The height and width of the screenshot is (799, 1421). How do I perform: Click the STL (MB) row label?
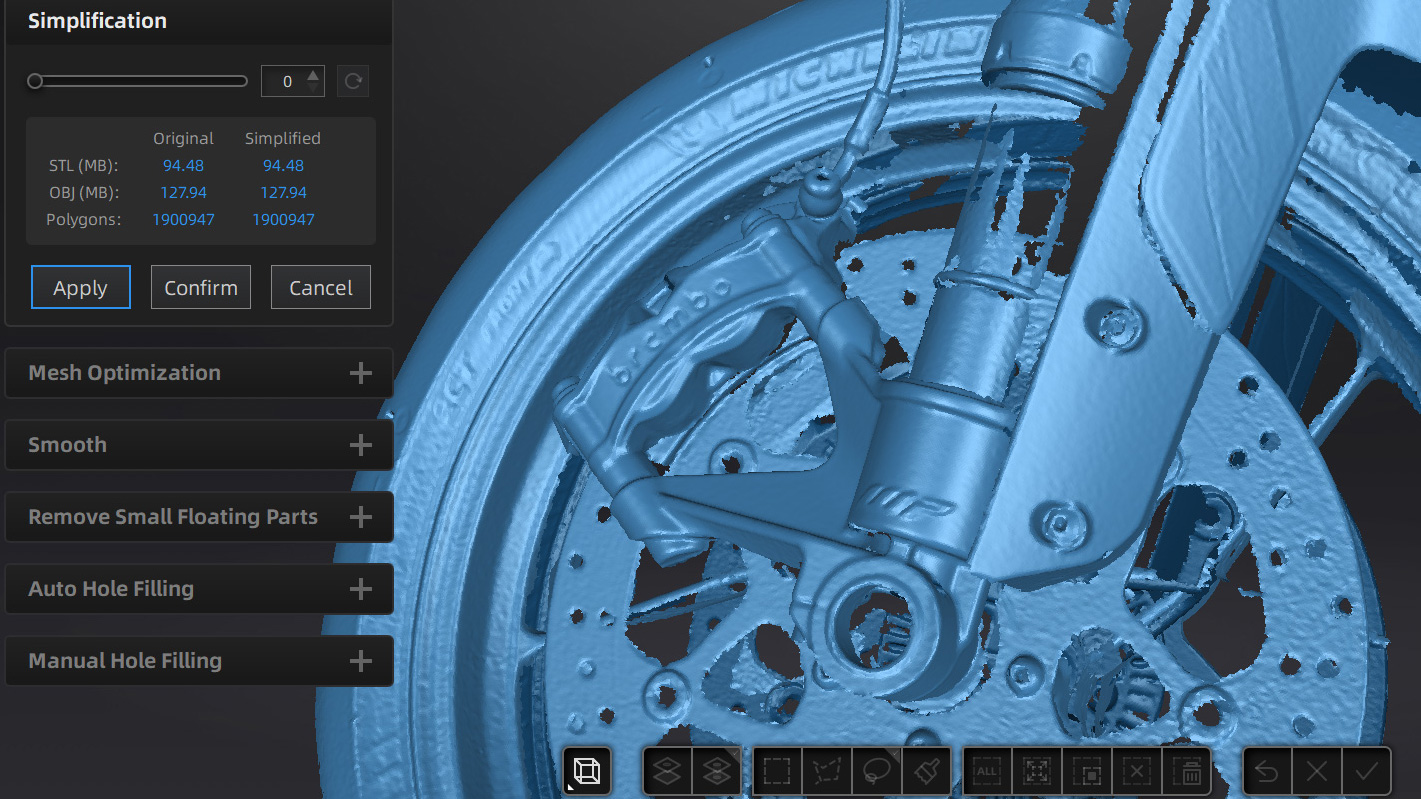84,165
